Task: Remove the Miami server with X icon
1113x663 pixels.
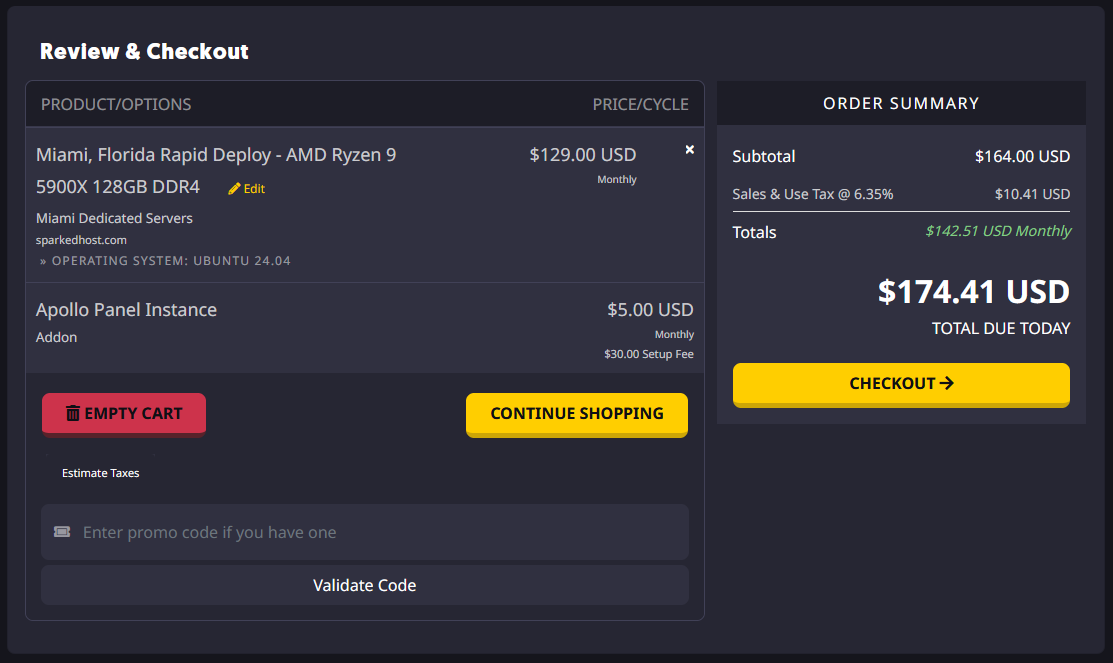Action: (689, 150)
